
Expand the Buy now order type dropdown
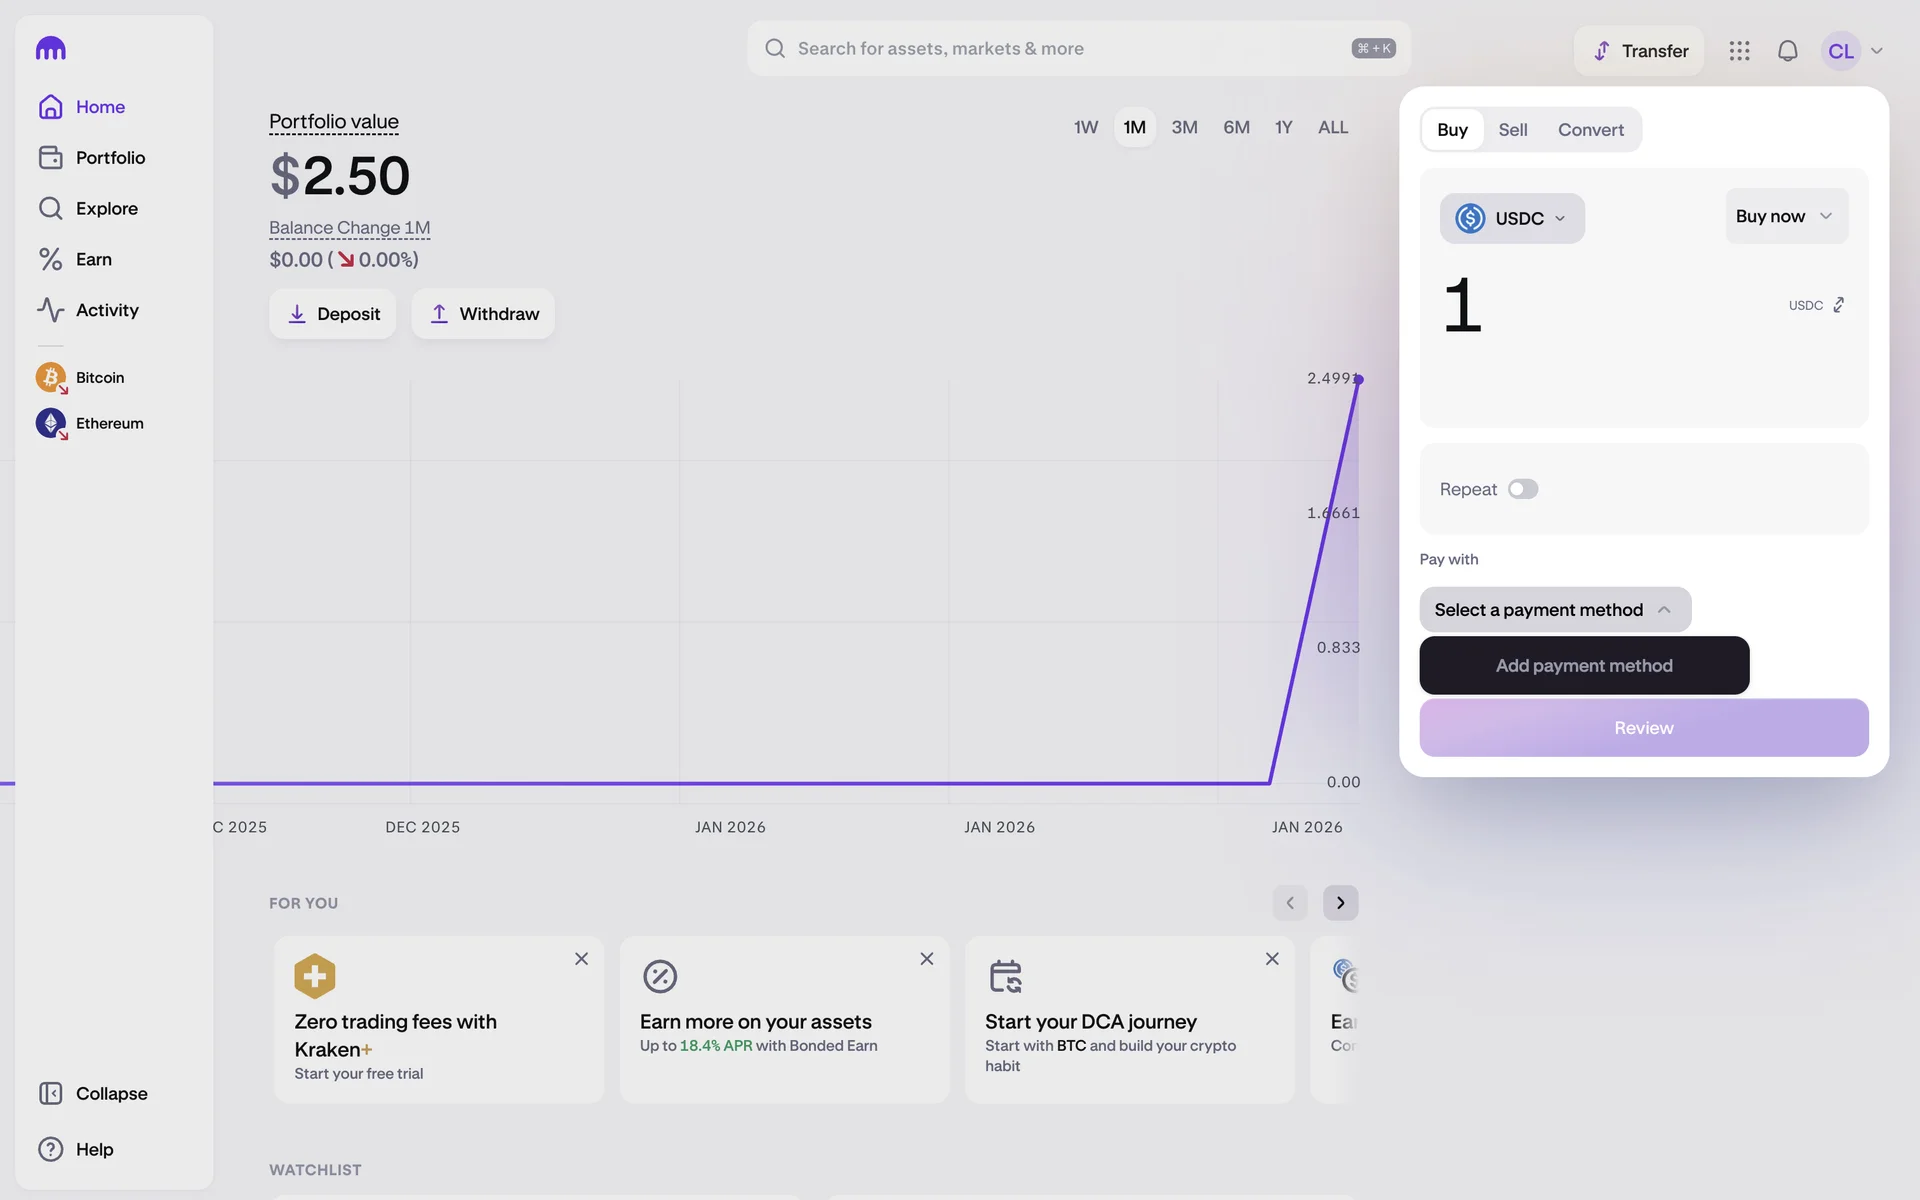1785,216
